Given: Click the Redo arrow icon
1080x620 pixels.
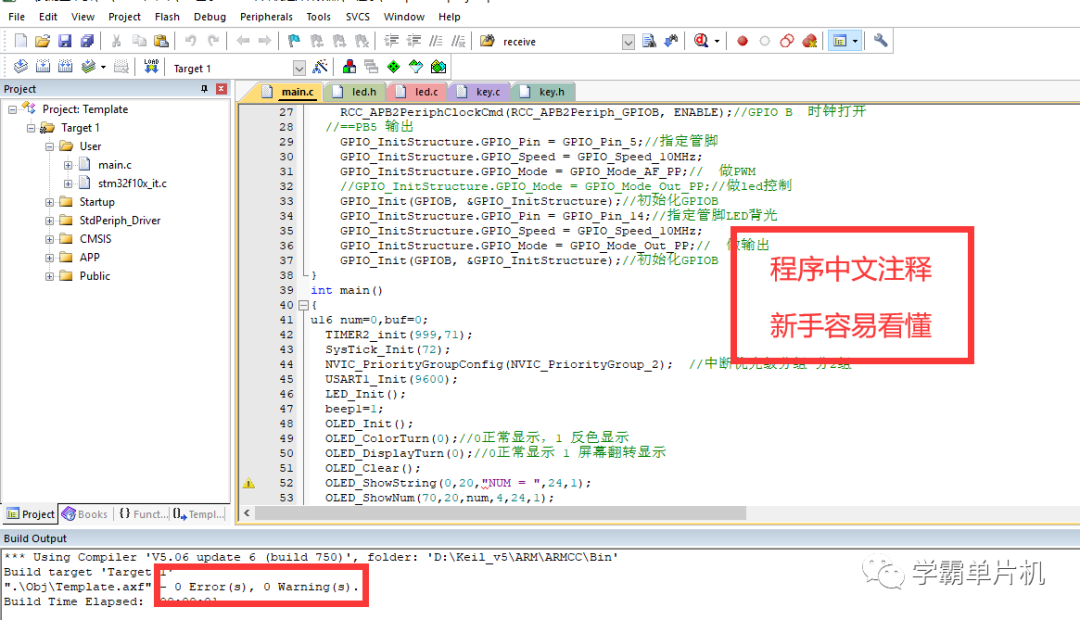Looking at the screenshot, I should (214, 41).
